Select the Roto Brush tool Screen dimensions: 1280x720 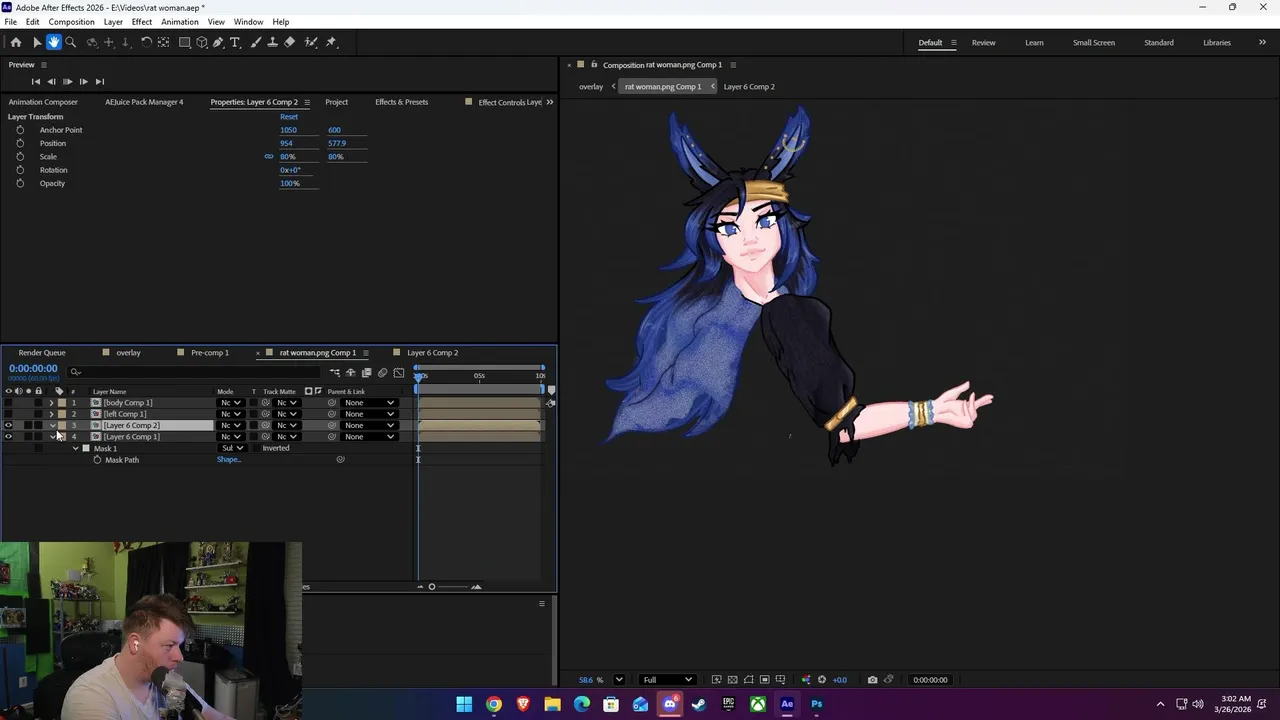(311, 42)
